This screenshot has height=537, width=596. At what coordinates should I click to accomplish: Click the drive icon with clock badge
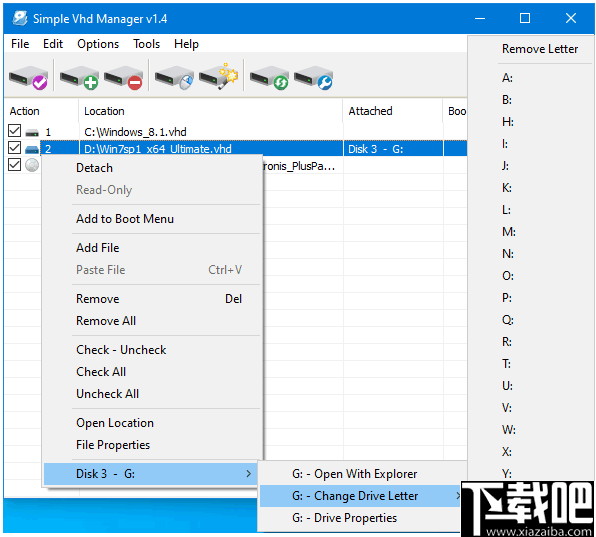174,78
